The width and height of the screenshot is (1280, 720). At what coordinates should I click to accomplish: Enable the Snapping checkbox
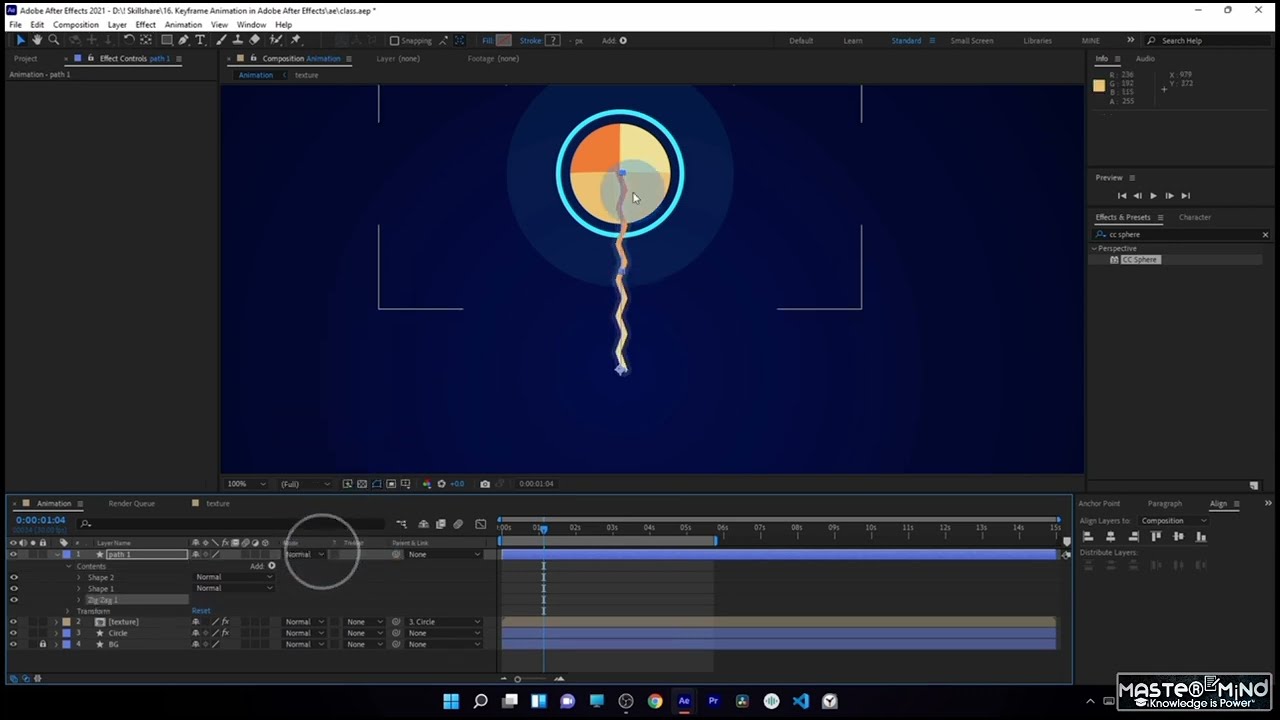coord(394,41)
